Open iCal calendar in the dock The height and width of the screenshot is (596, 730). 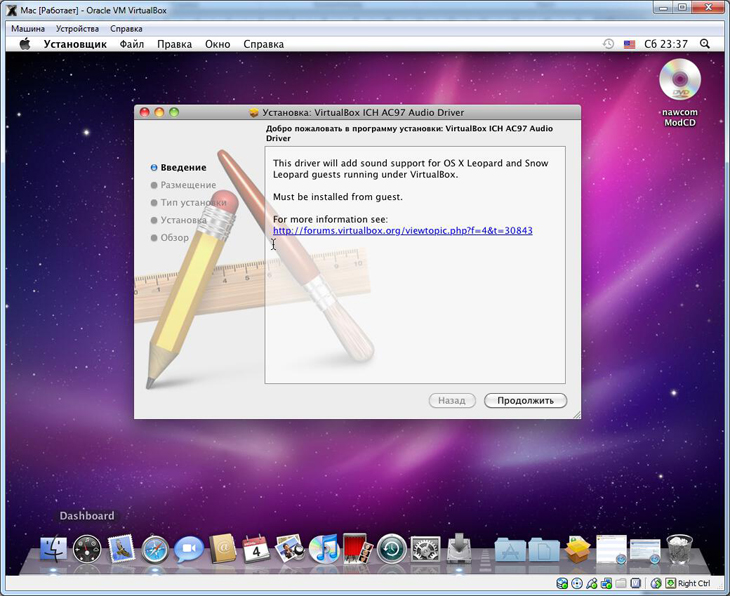point(256,549)
